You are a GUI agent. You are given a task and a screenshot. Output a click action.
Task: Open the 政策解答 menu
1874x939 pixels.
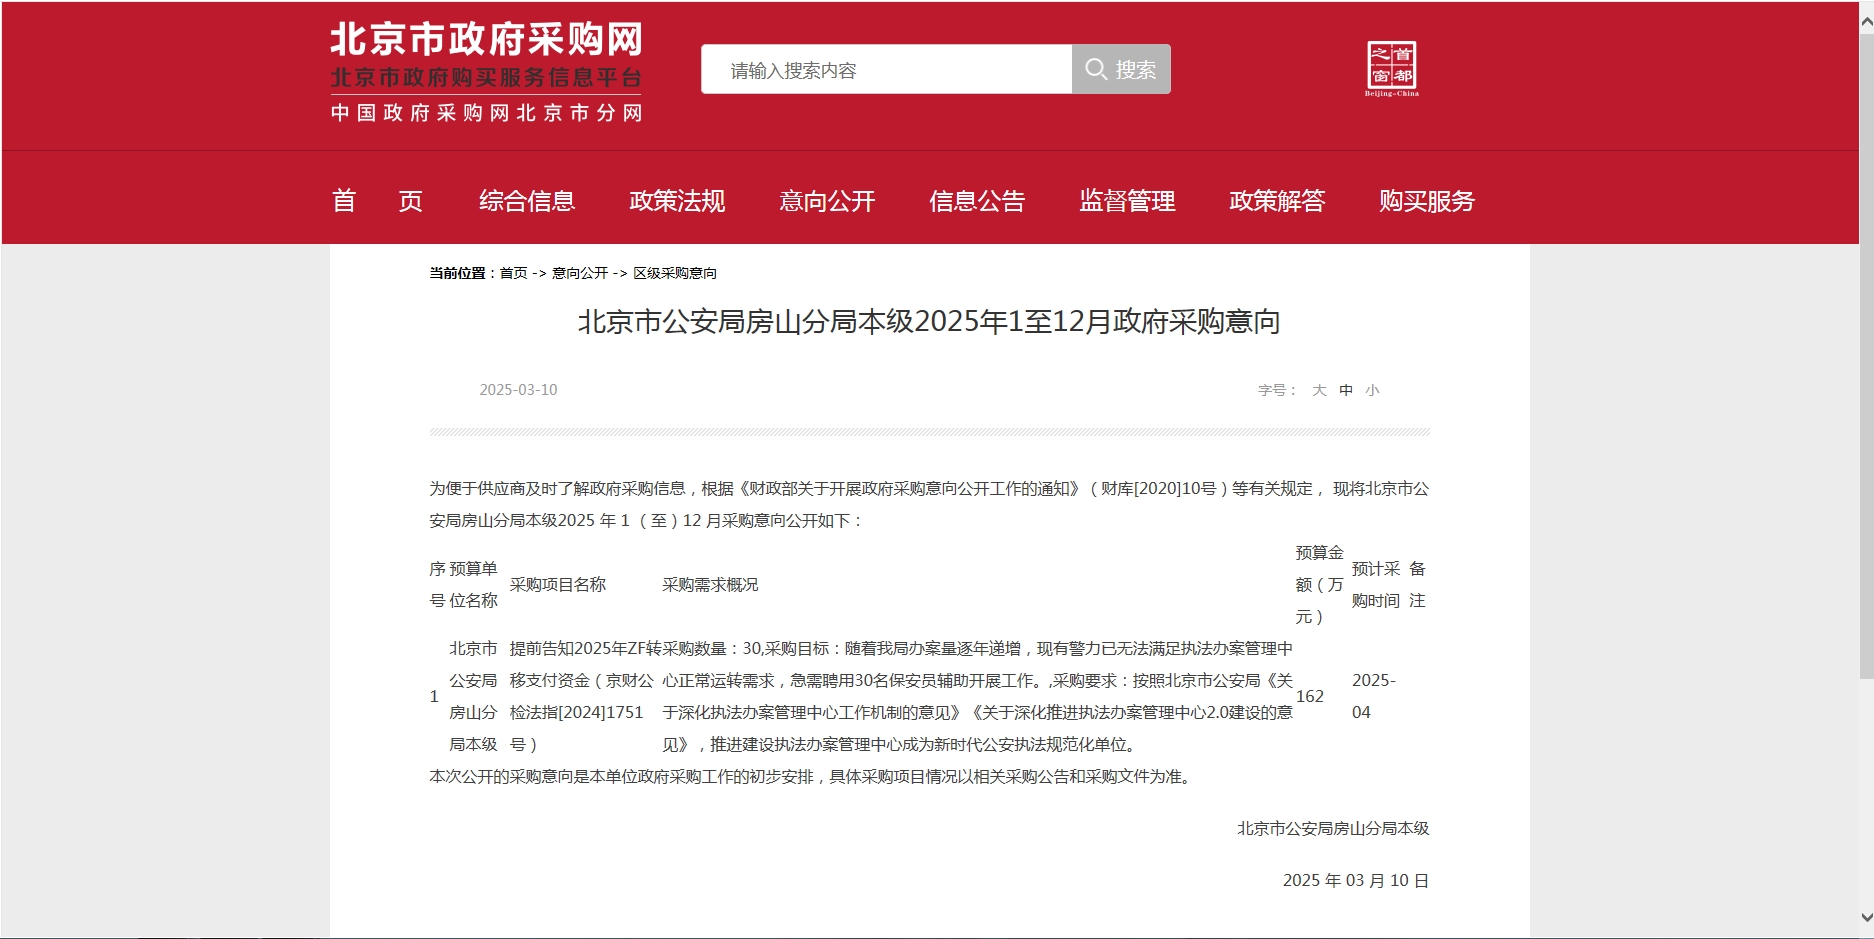point(1277,201)
